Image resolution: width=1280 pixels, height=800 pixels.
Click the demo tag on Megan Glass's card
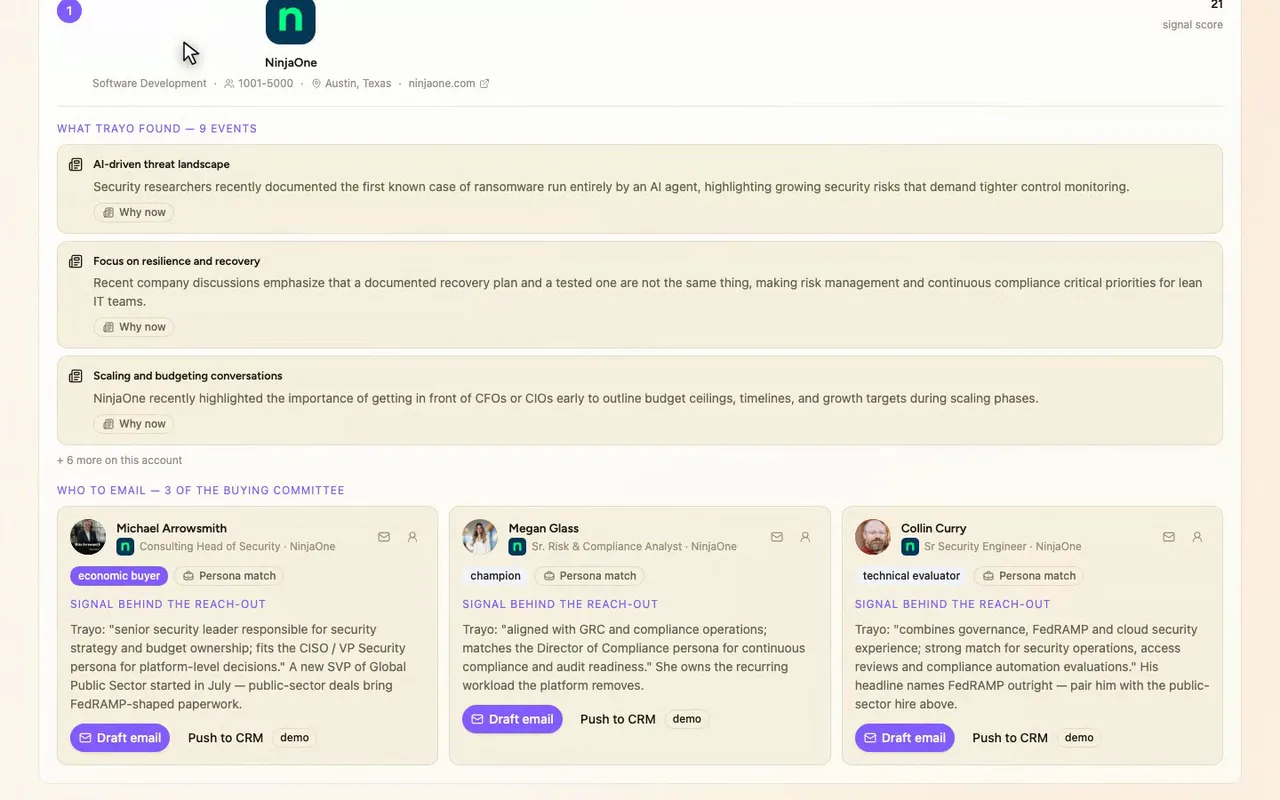[687, 719]
